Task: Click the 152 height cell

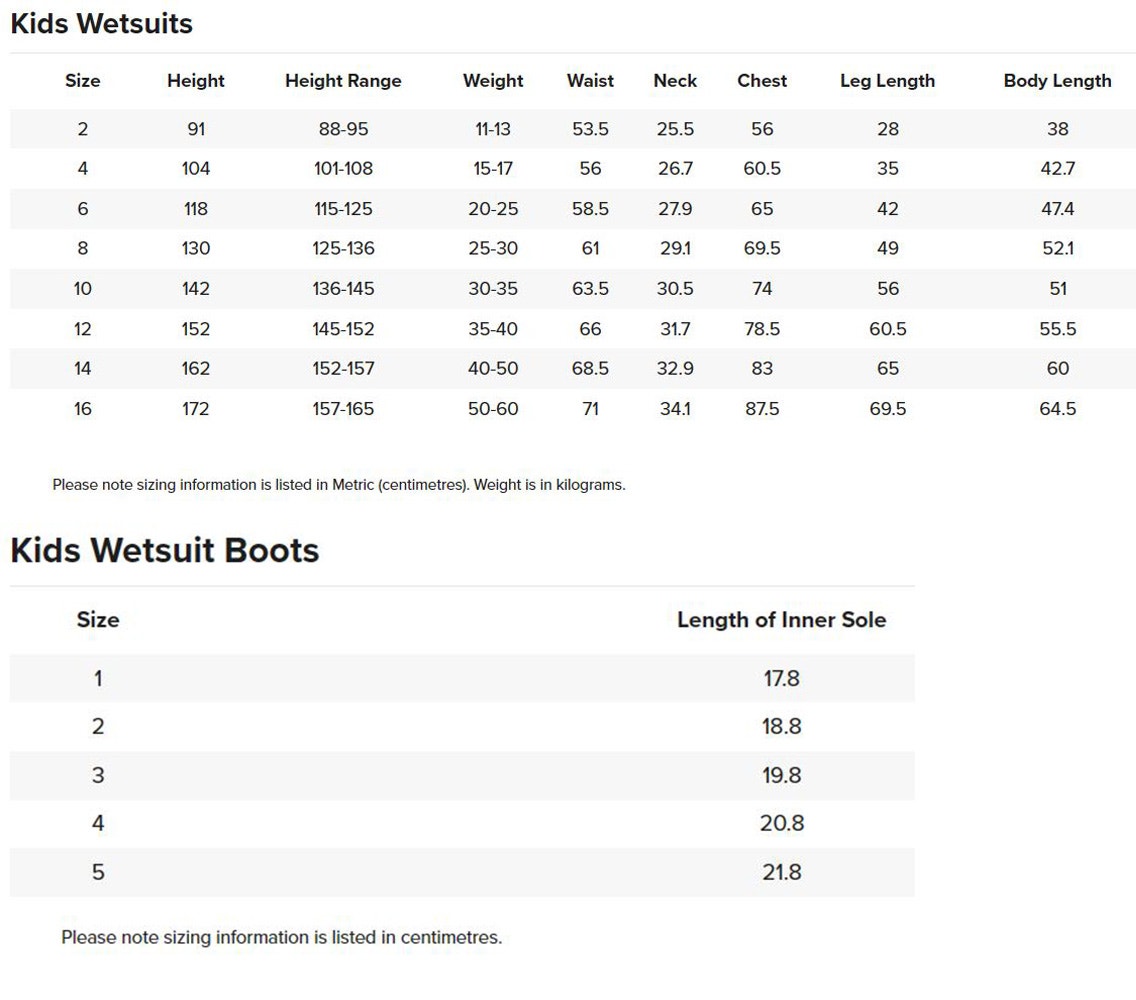Action: click(196, 329)
